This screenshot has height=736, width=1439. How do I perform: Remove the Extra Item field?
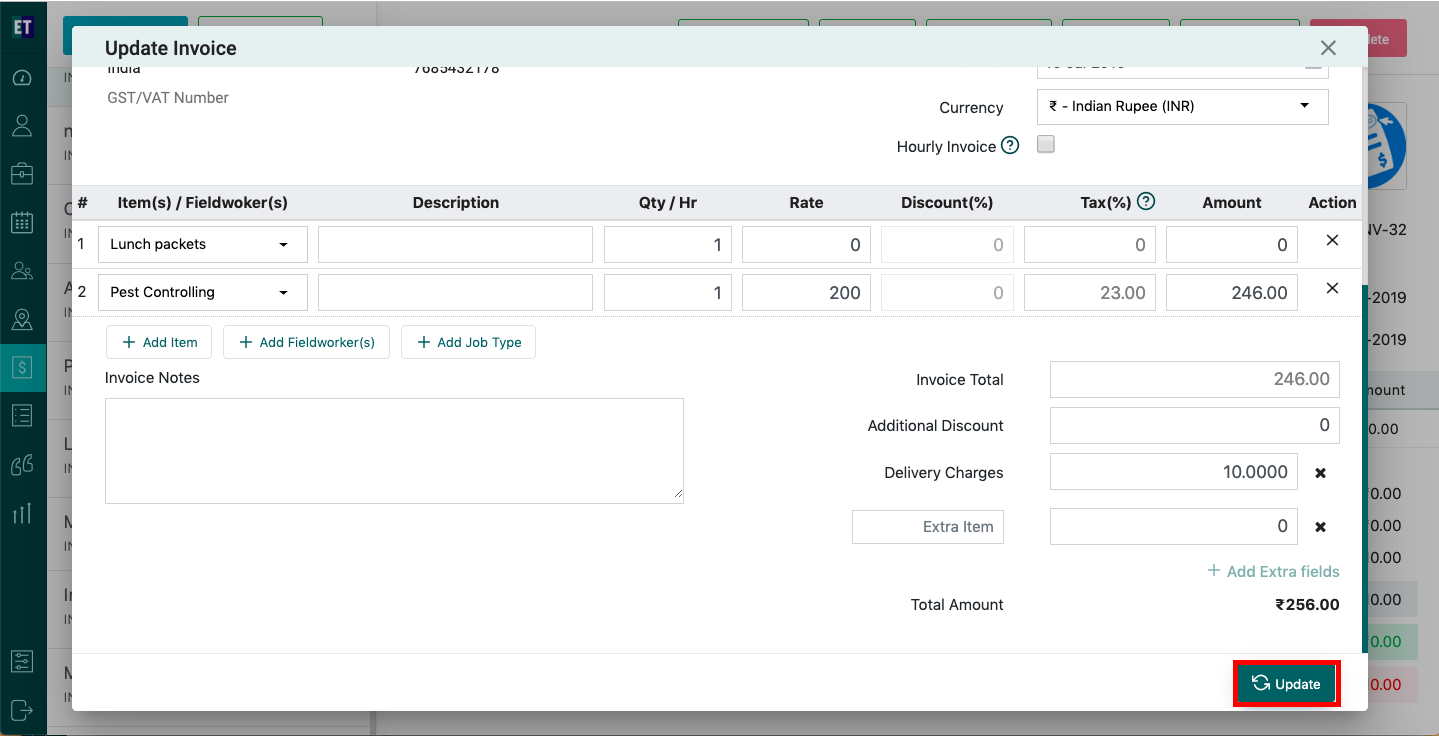point(1321,527)
